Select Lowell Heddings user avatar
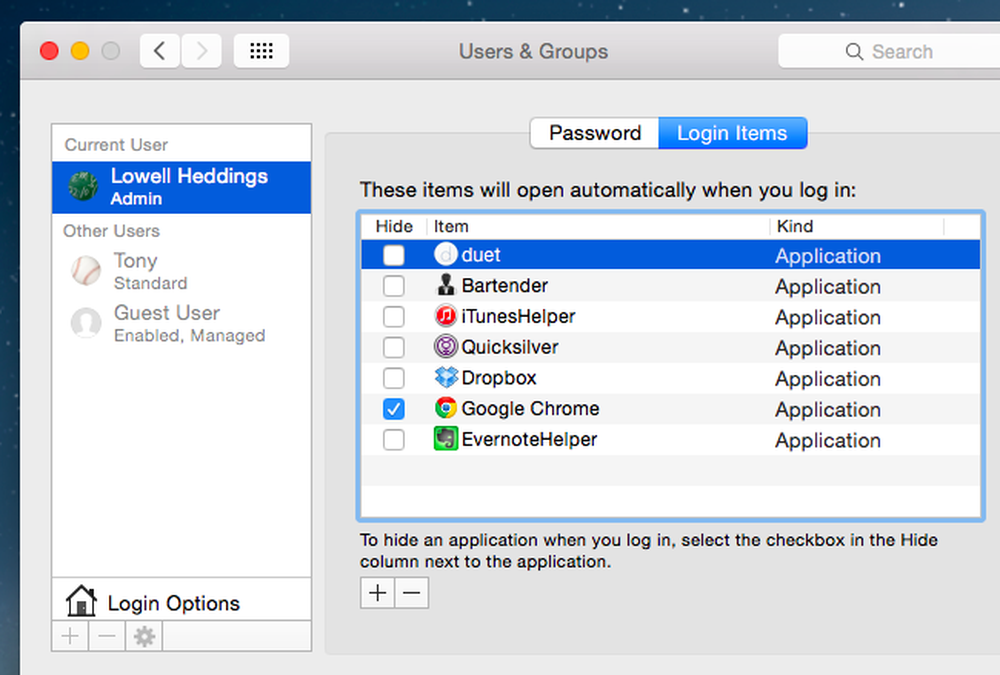 (x=84, y=186)
